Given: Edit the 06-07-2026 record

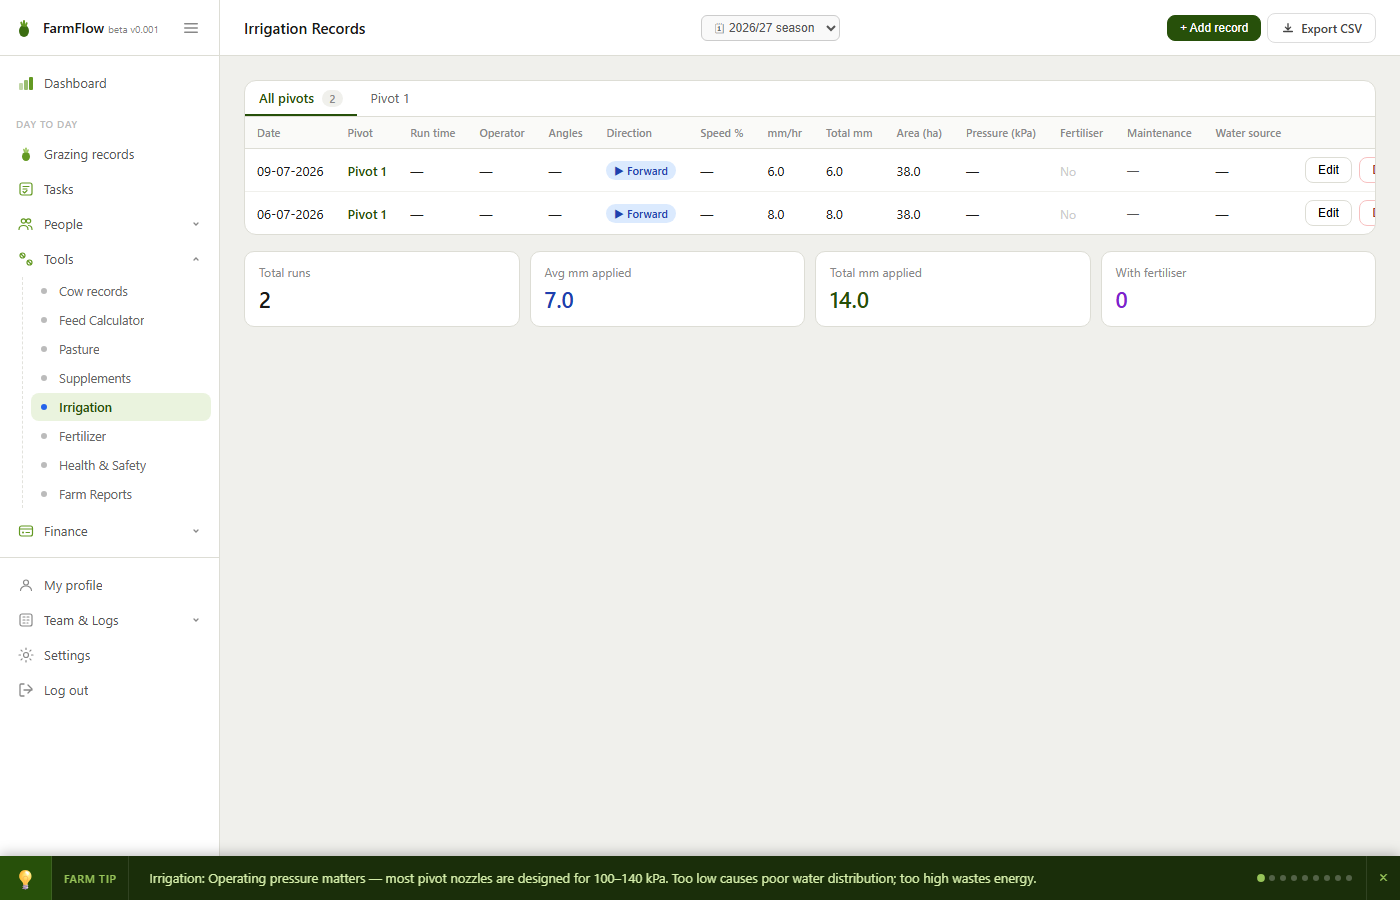Looking at the screenshot, I should 1329,213.
